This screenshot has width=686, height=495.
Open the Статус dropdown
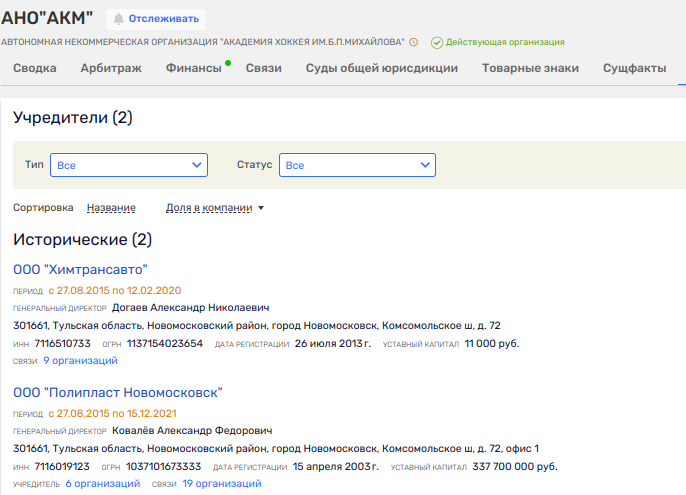coord(357,165)
